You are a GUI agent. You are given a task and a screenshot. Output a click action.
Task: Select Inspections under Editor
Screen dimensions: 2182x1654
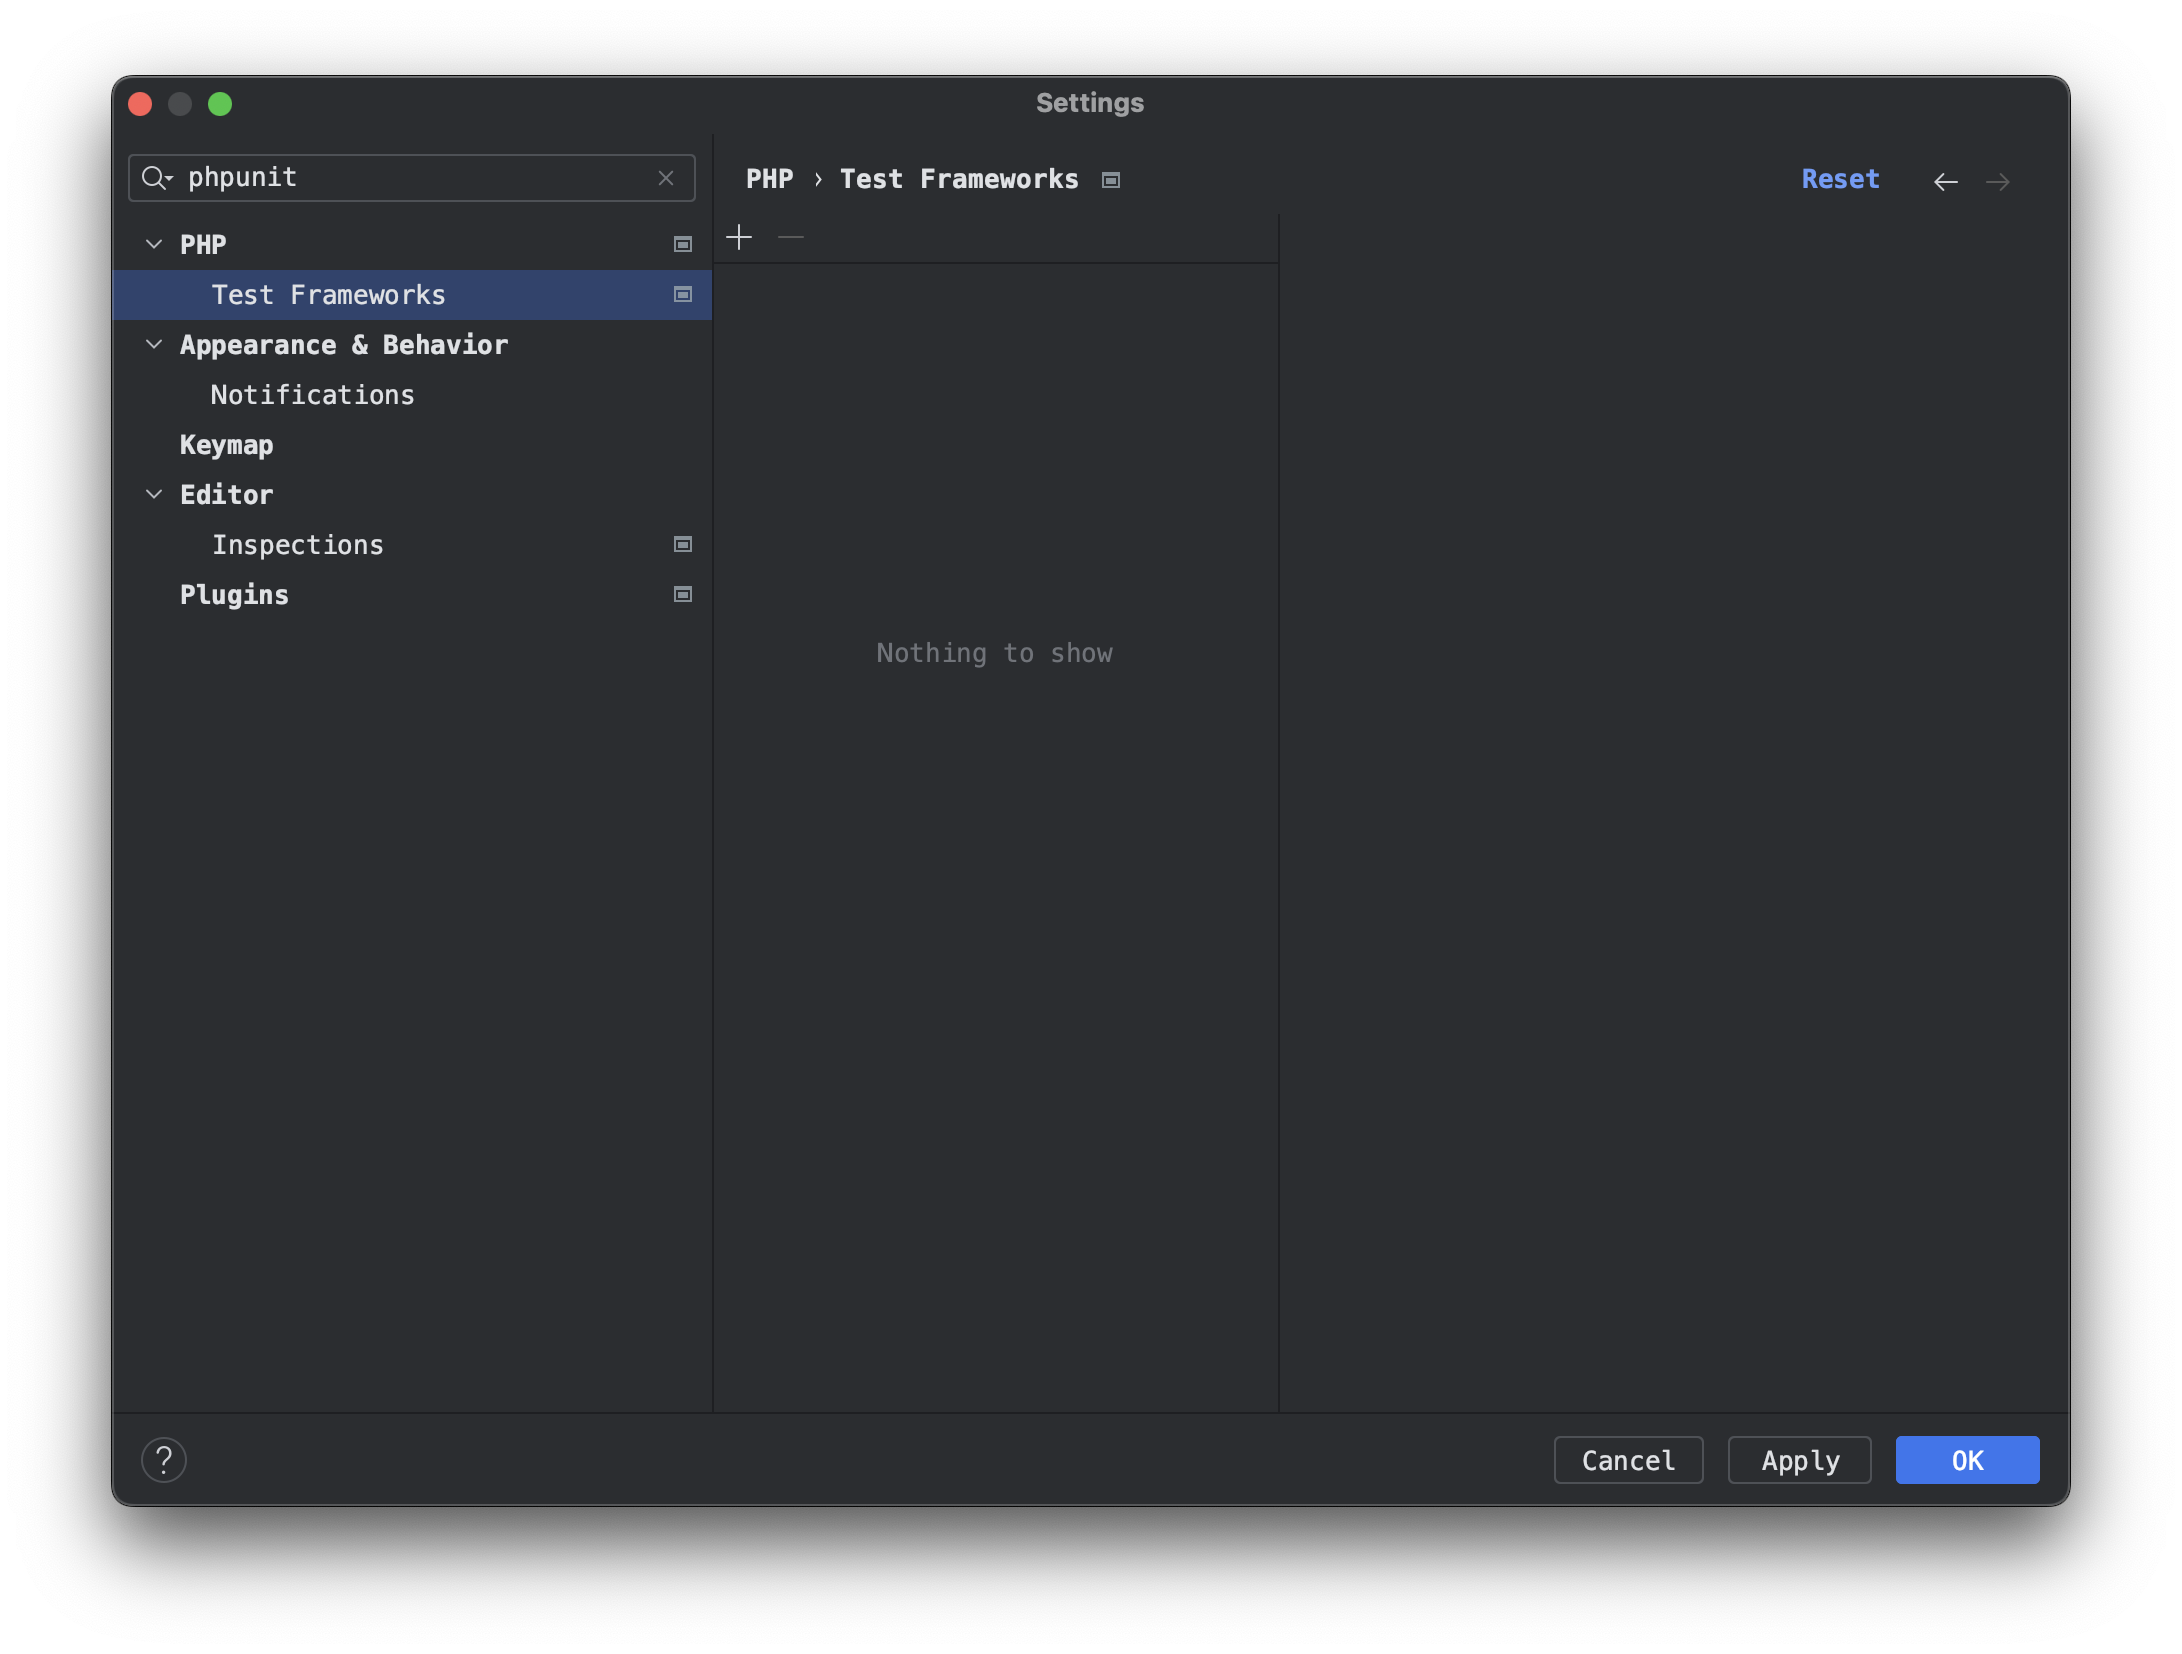[297, 545]
